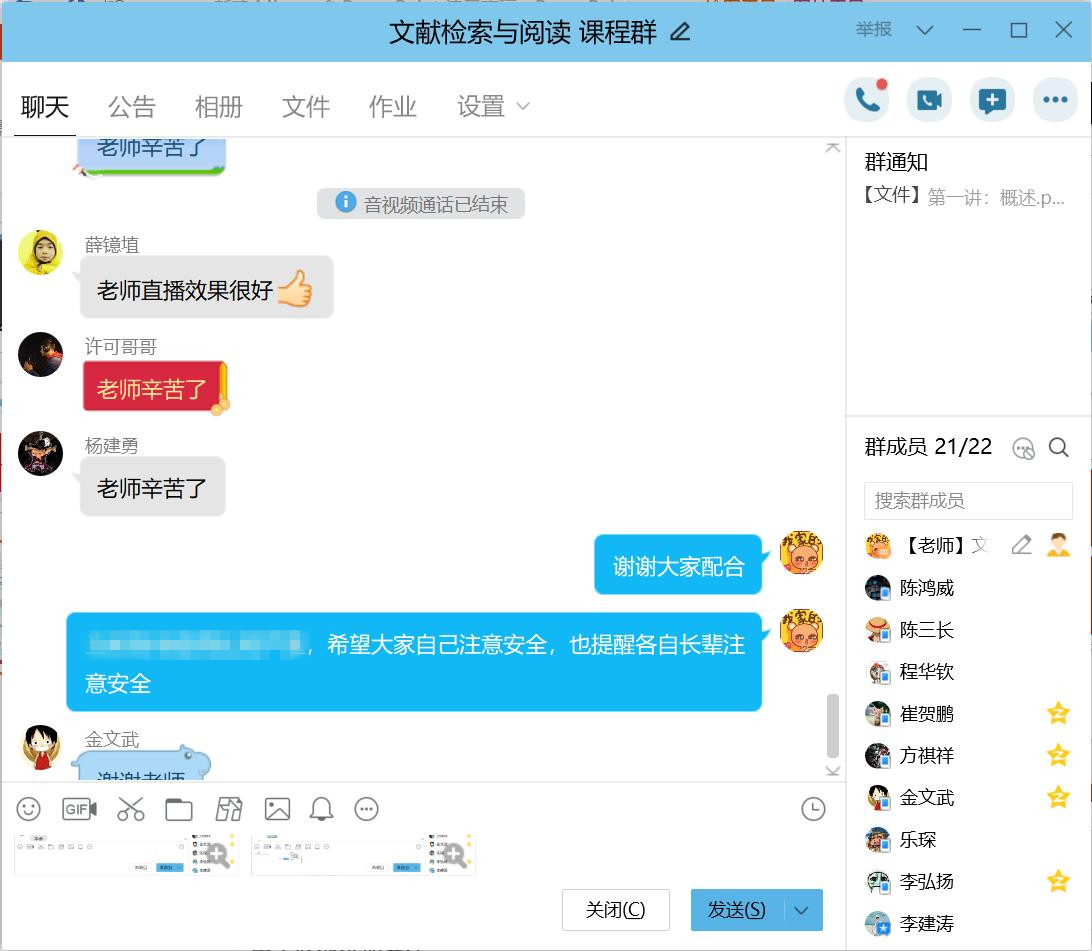Image resolution: width=1092 pixels, height=951 pixels.
Task: Expand the 设置 tab dropdown
Action: [522, 106]
